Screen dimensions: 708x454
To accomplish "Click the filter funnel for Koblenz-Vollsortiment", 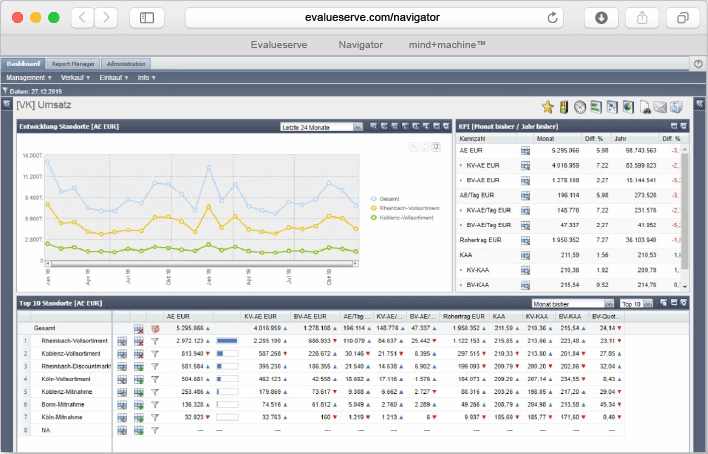I will pos(155,354).
